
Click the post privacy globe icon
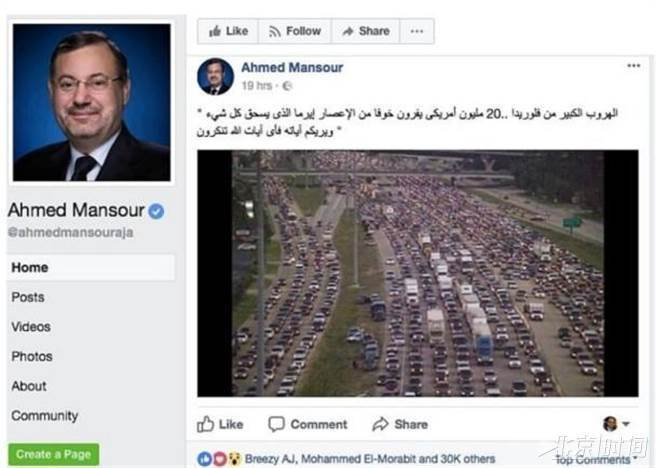[x=287, y=86]
